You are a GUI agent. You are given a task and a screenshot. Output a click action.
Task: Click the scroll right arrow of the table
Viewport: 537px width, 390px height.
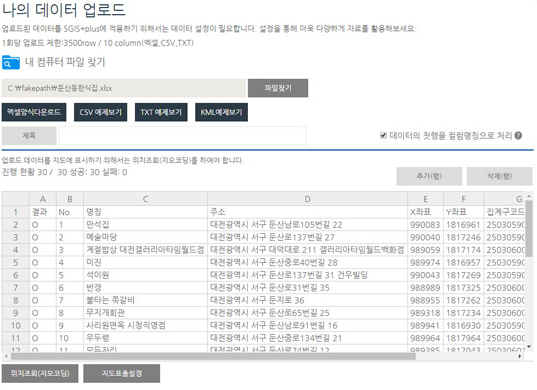pyautogui.click(x=520, y=356)
